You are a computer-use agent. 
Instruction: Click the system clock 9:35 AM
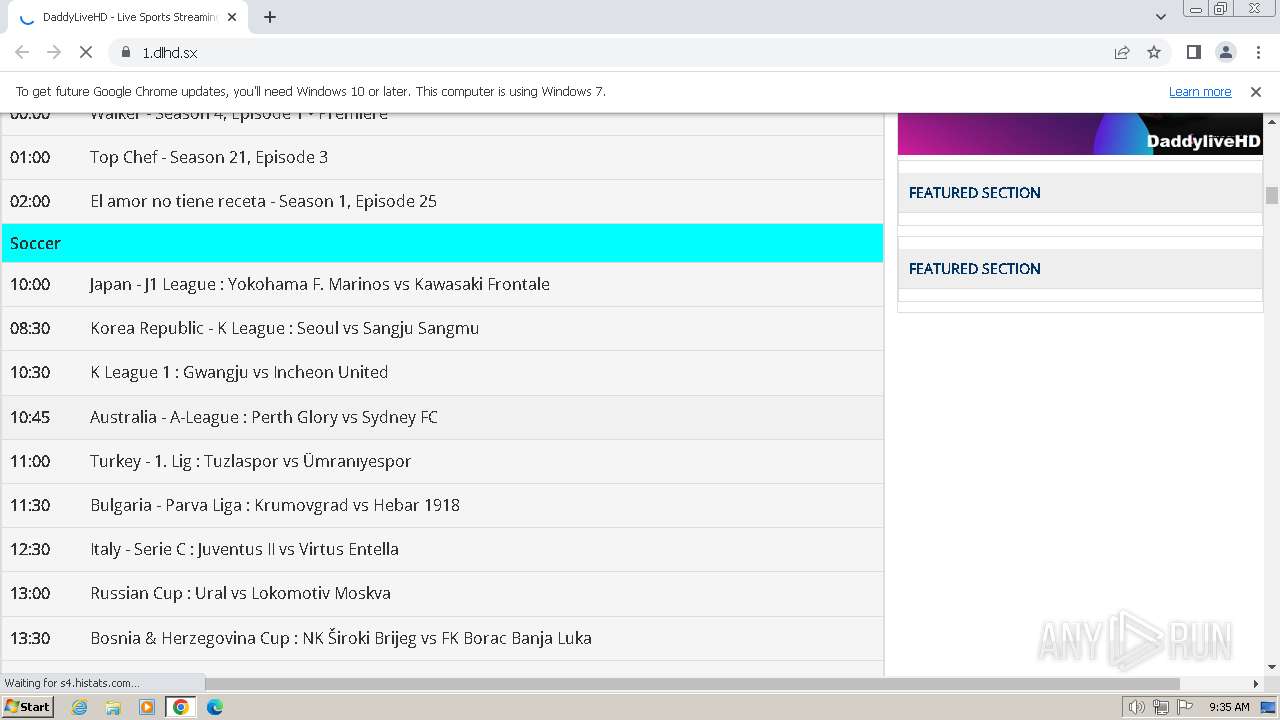1229,707
